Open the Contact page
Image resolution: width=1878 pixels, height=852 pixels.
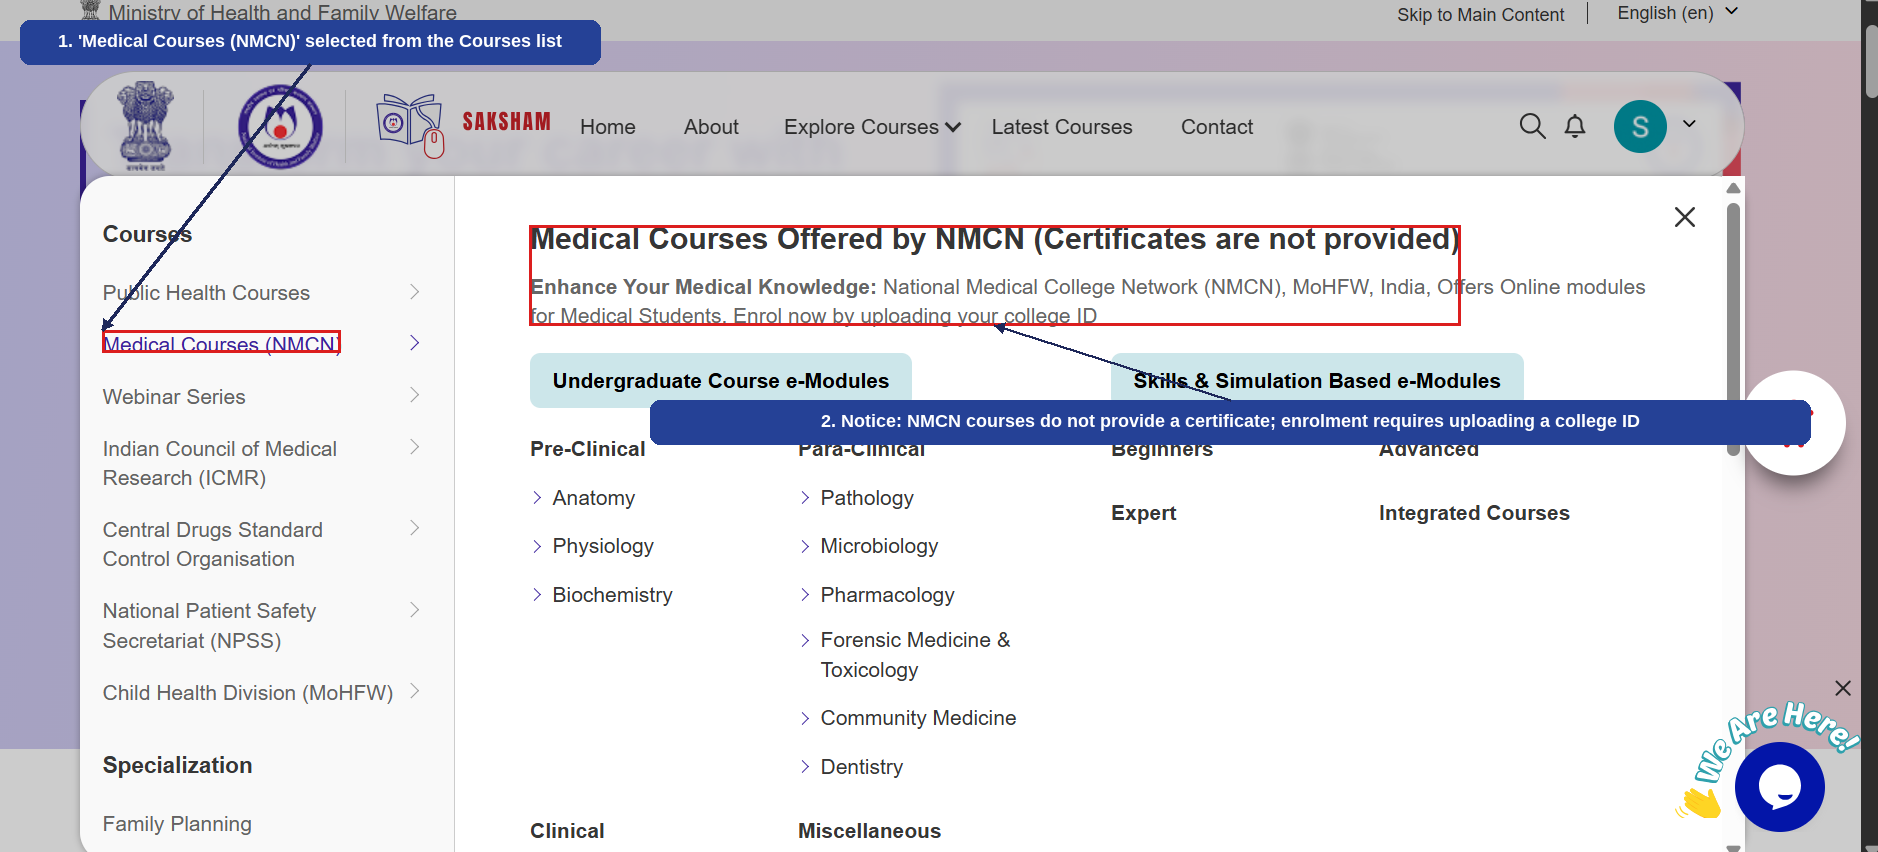pos(1217,127)
